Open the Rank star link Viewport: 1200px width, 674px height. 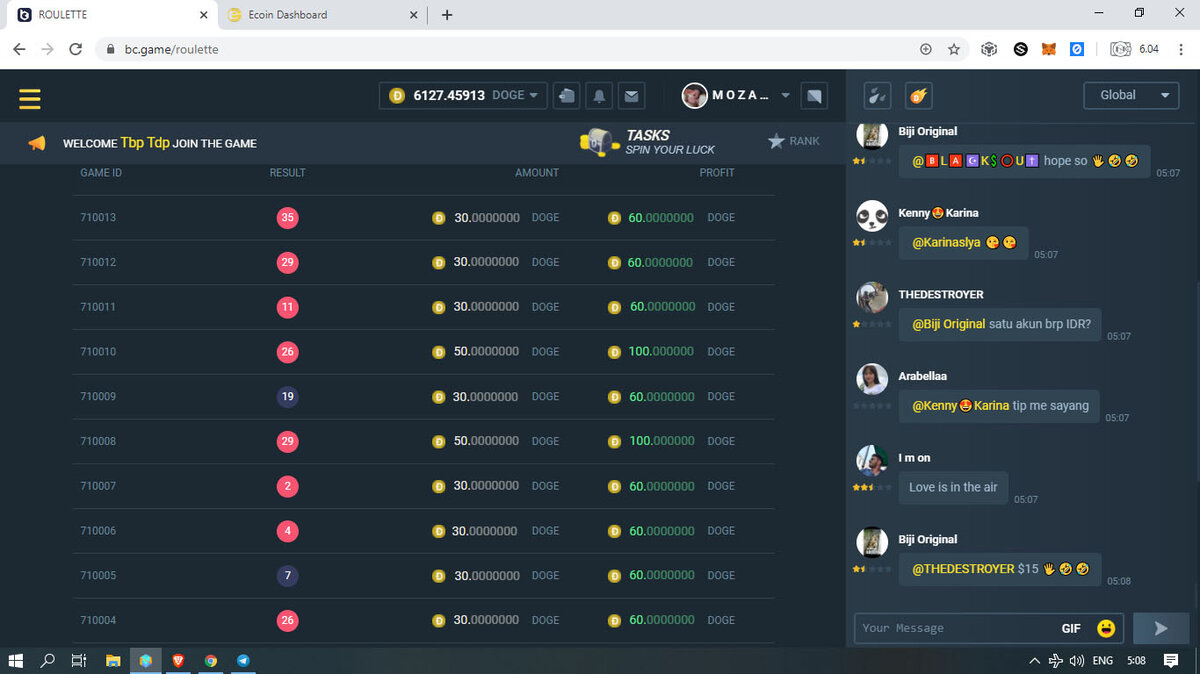click(x=793, y=141)
